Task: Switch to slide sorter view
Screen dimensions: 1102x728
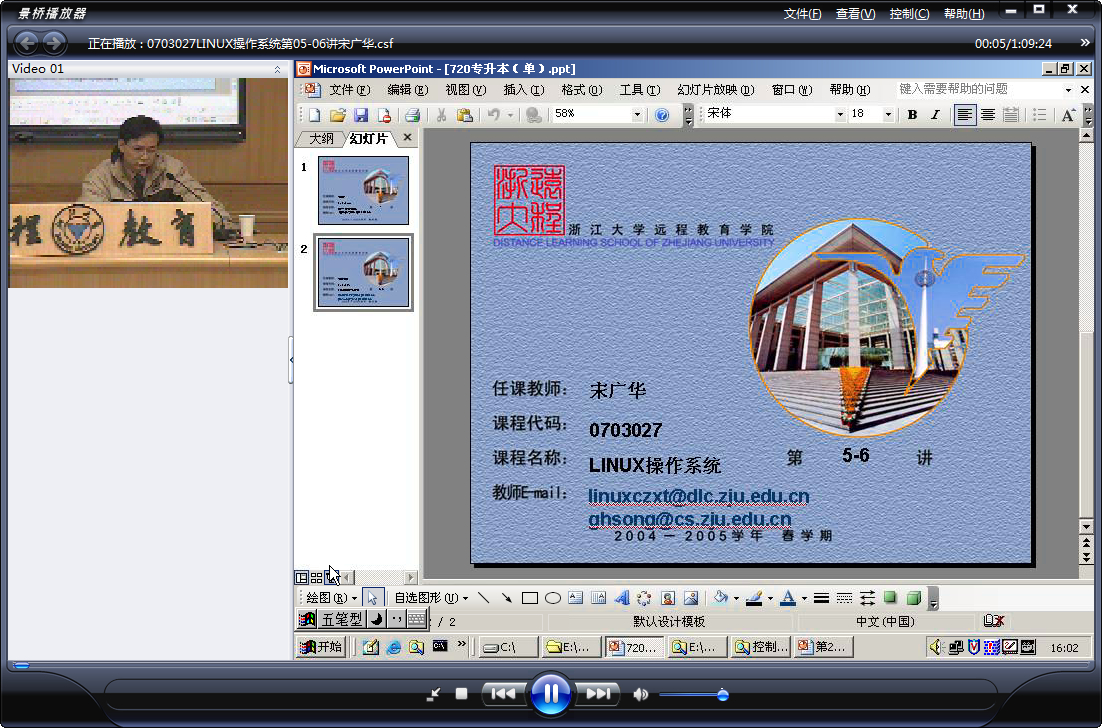Action: (x=316, y=578)
